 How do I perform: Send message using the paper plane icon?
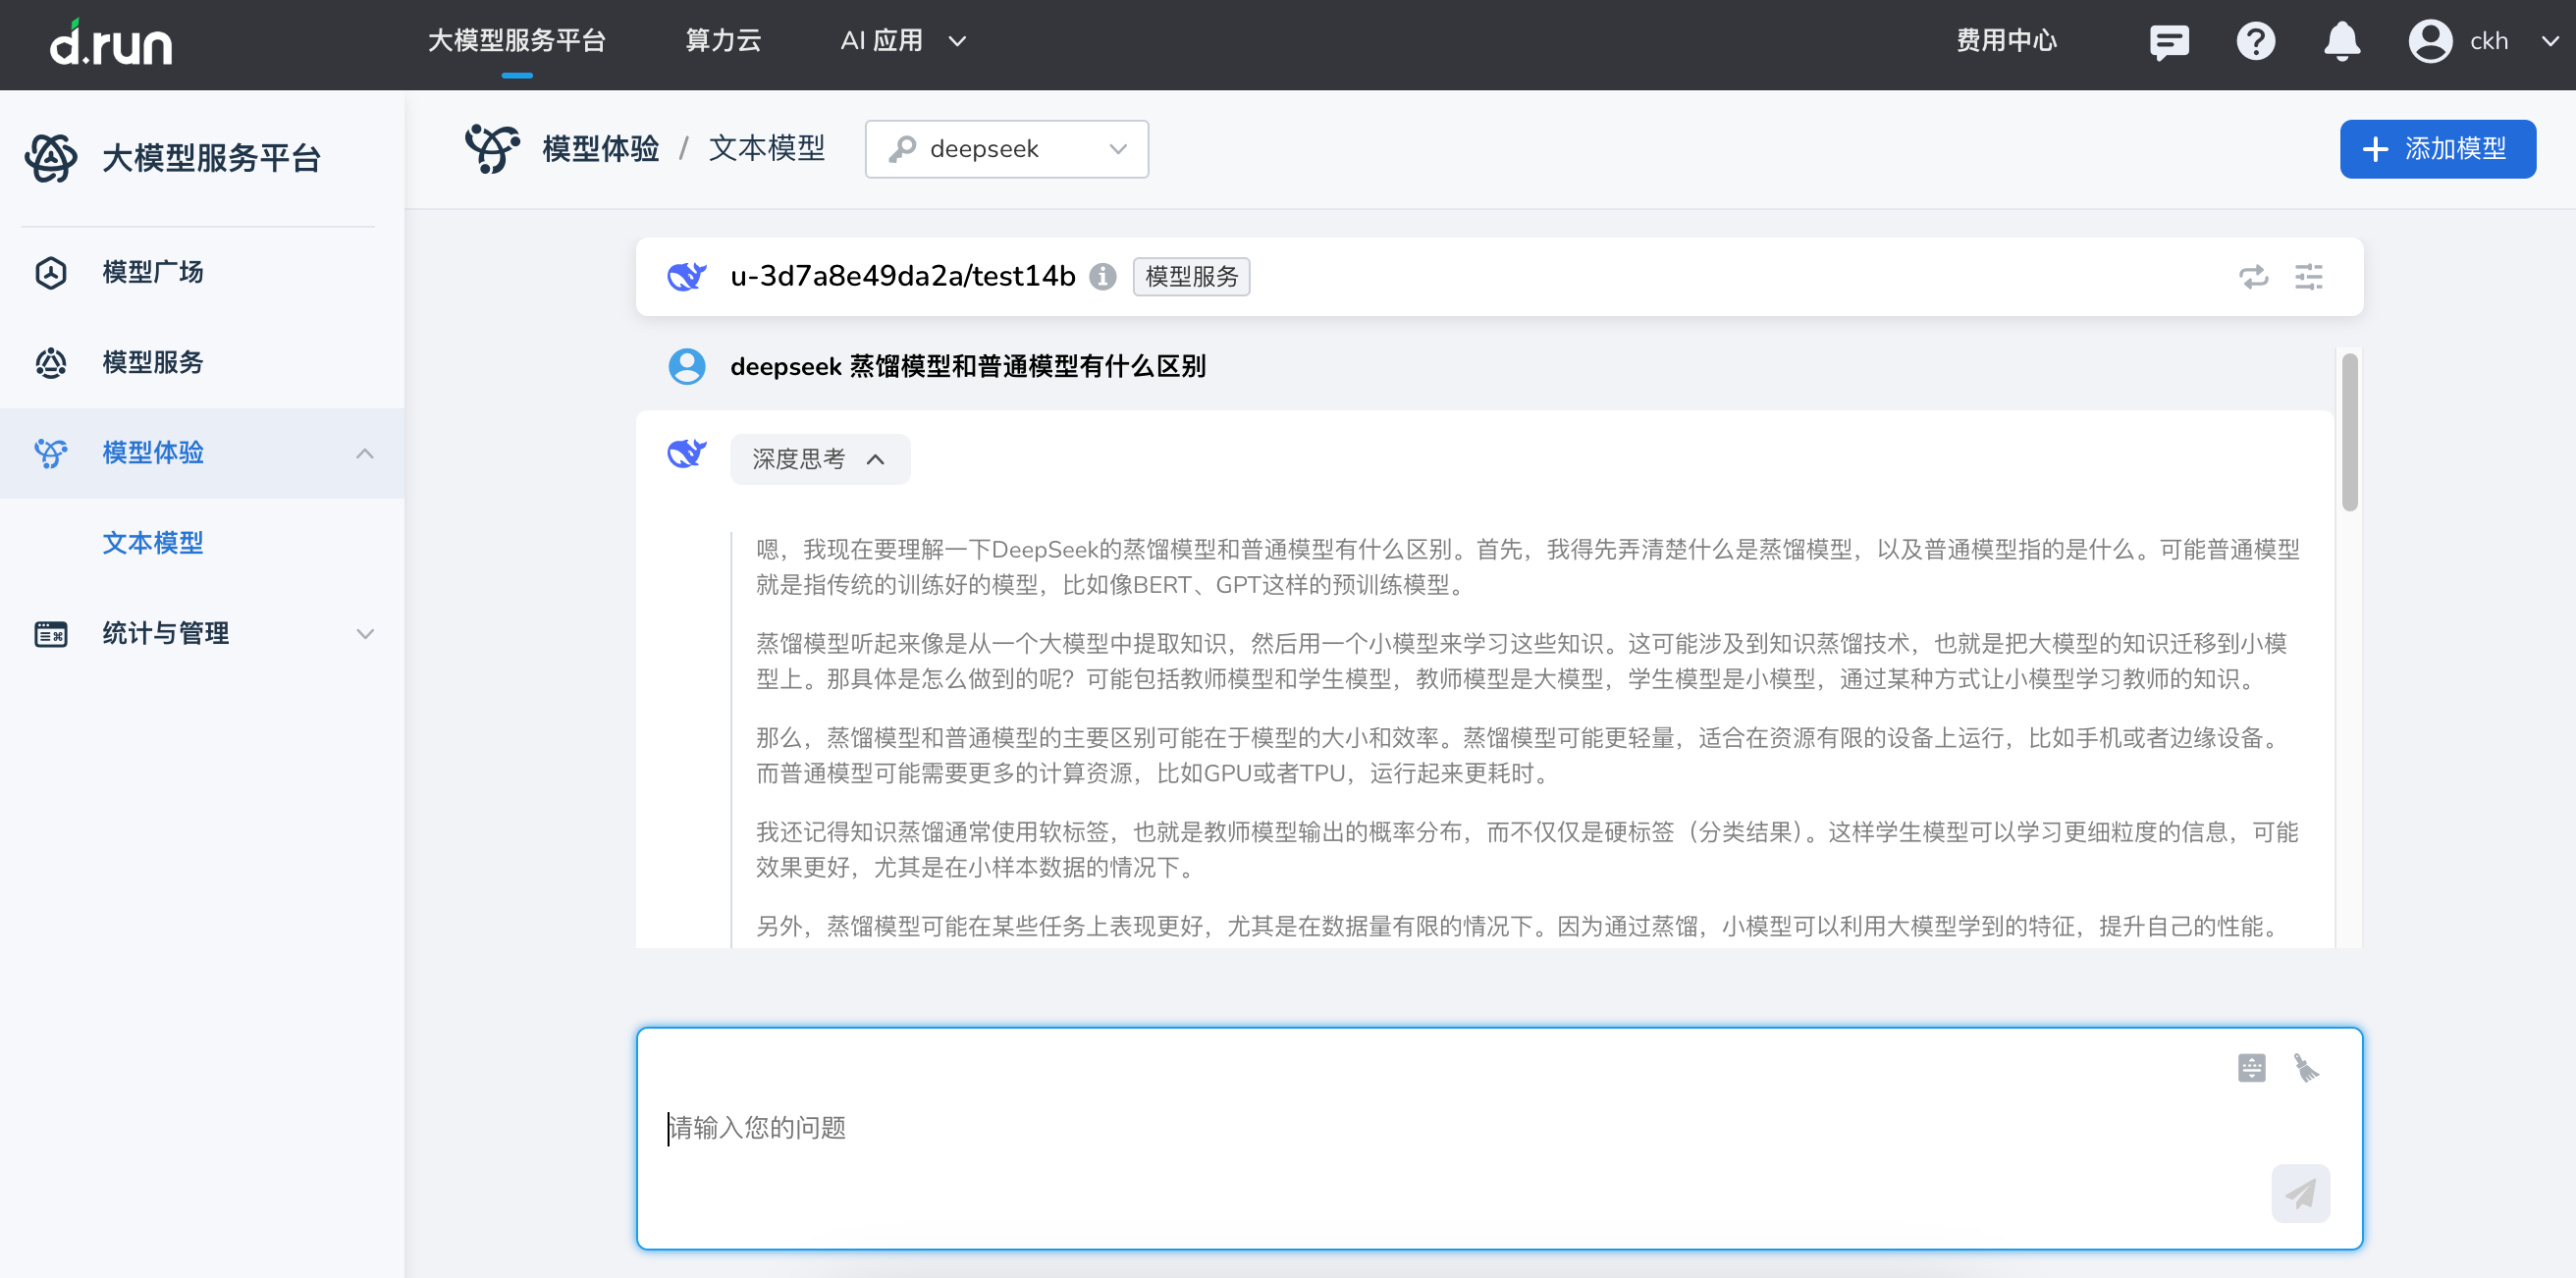[x=2301, y=1193]
